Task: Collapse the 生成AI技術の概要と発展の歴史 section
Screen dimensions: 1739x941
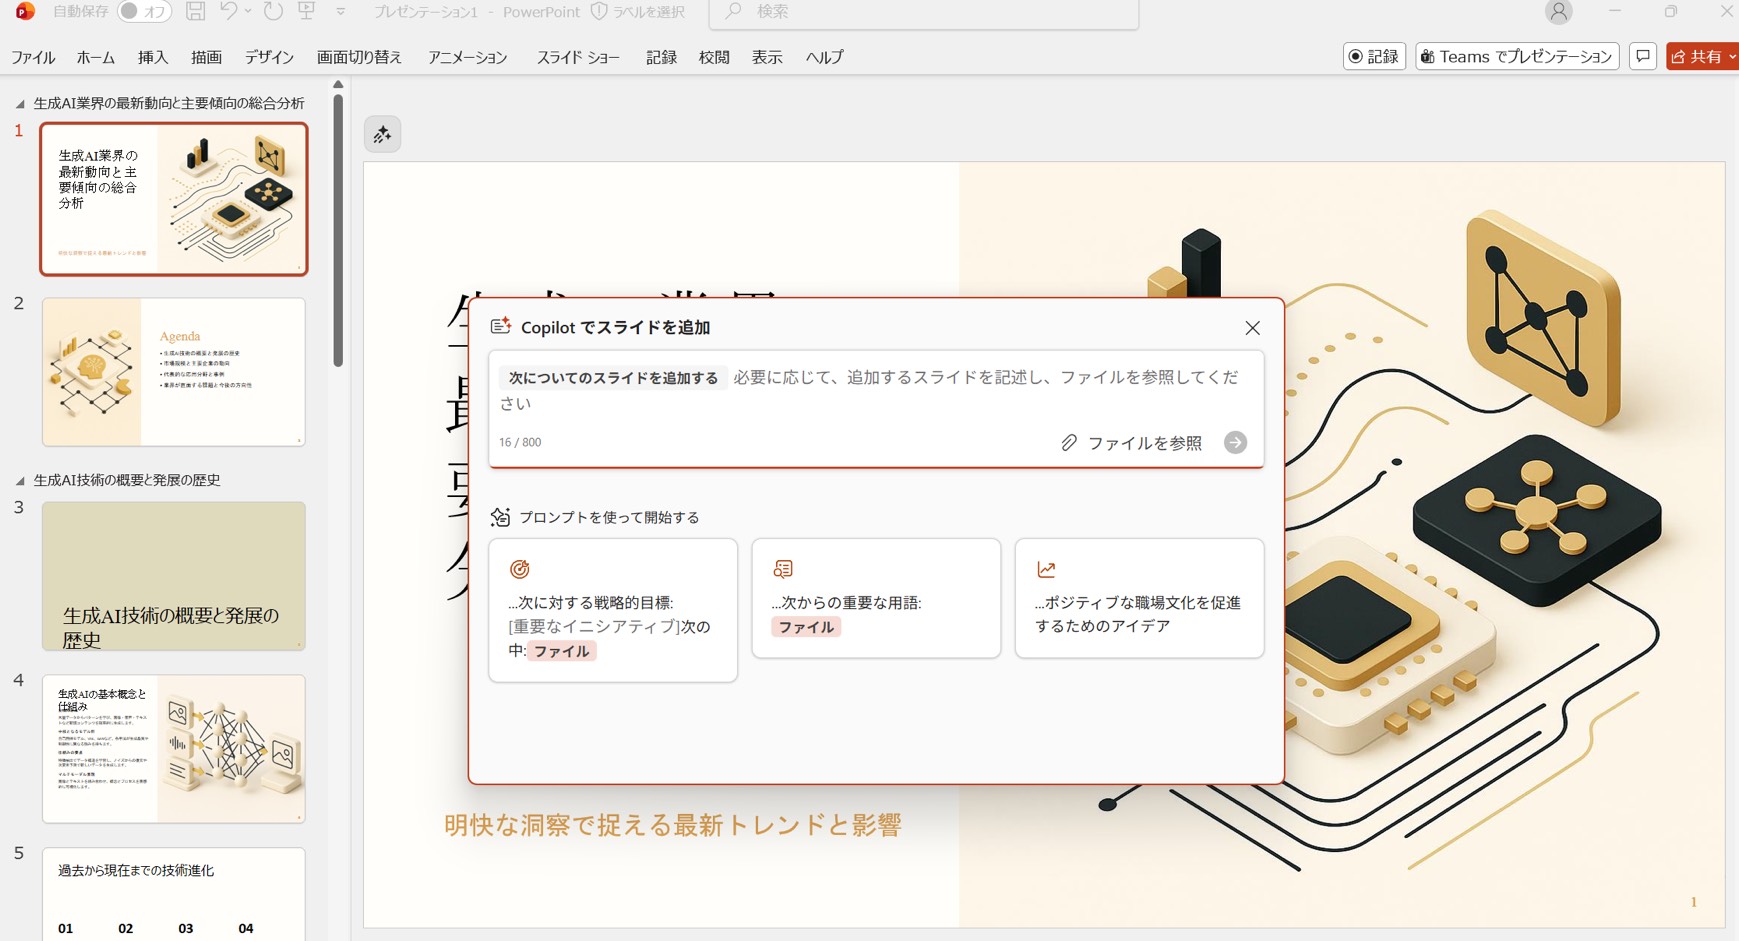Action: pyautogui.click(x=20, y=481)
